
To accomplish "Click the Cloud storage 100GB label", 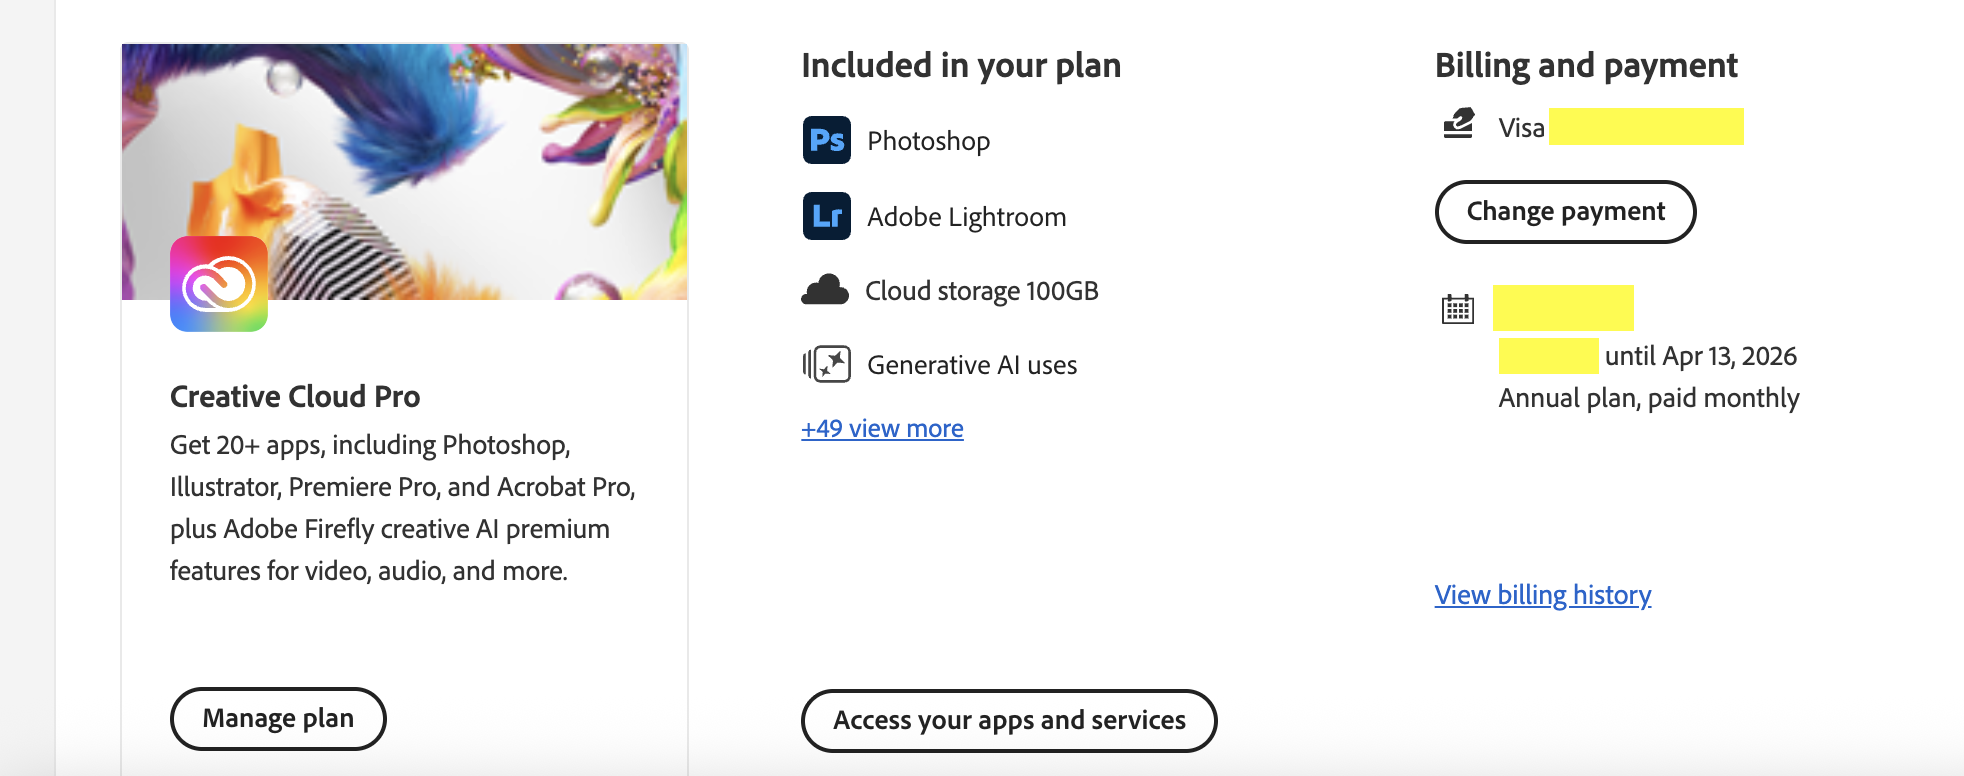I will 981,291.
